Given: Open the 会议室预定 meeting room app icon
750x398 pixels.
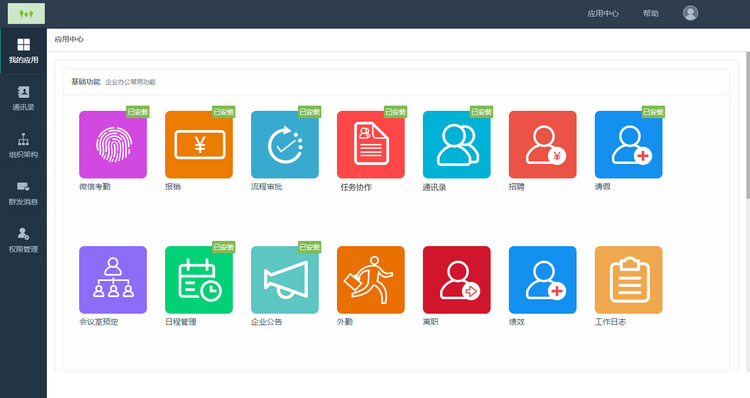Looking at the screenshot, I should (x=113, y=280).
